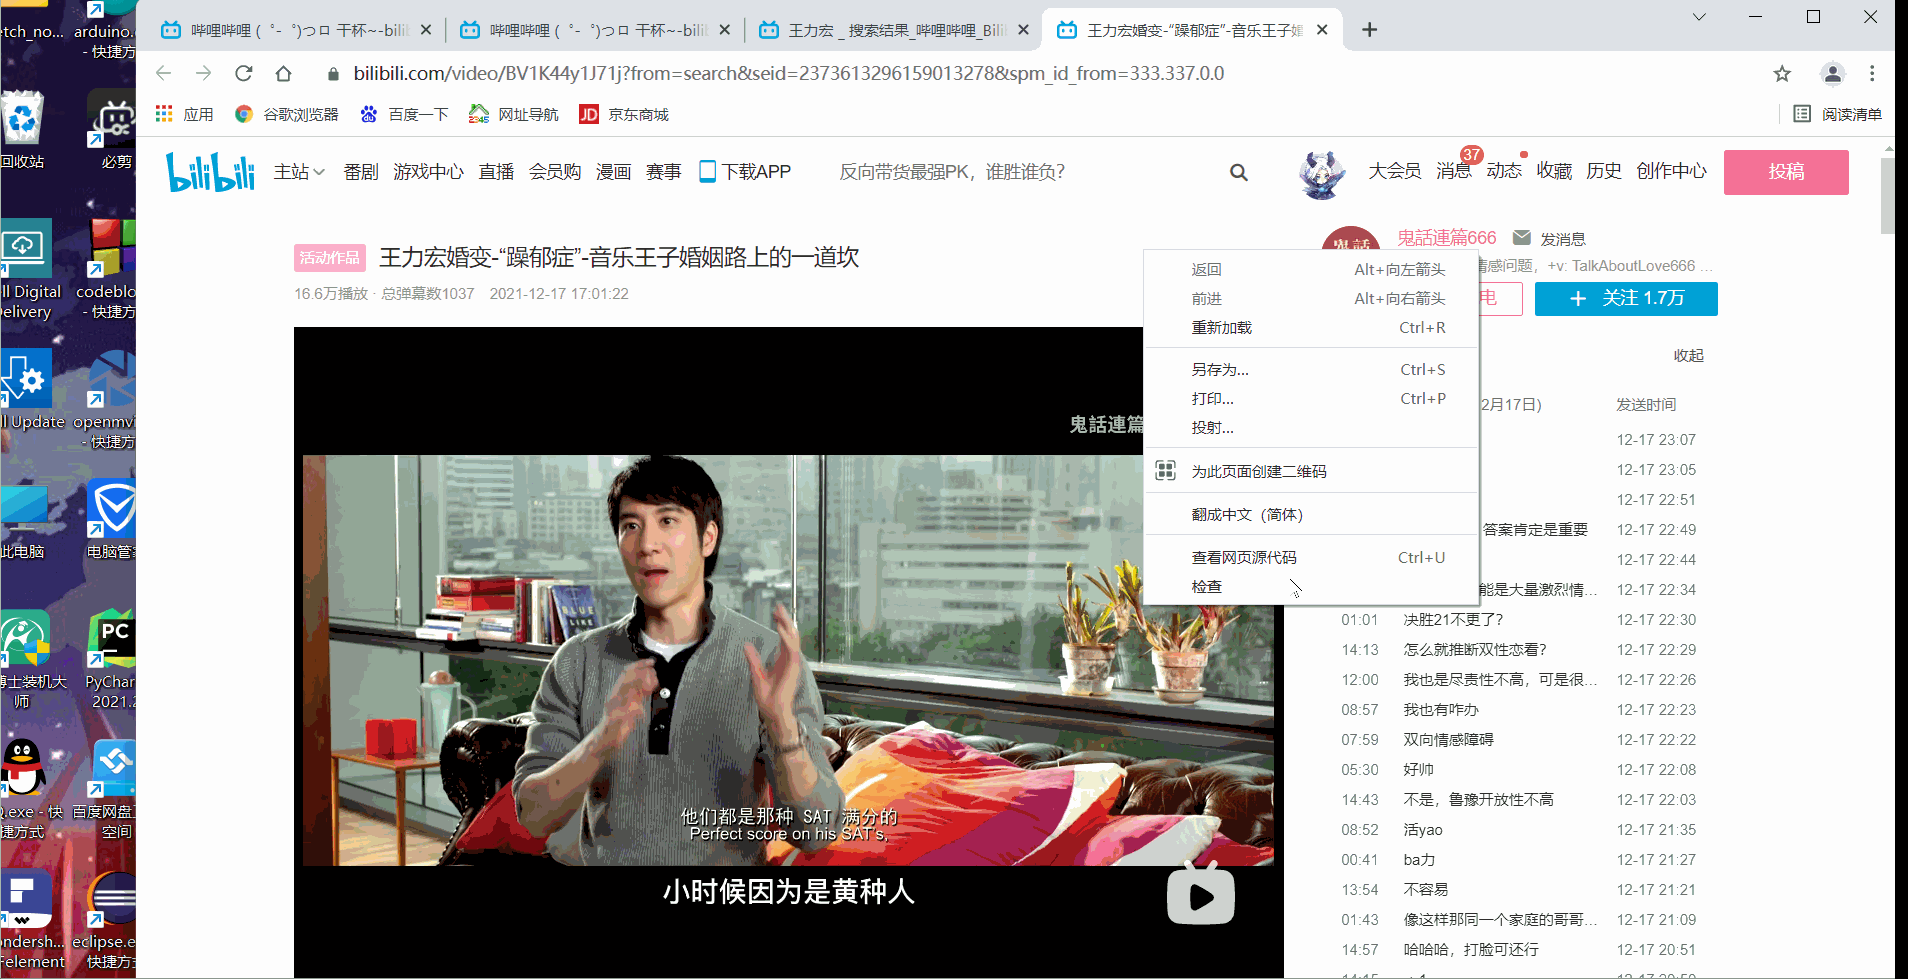Open 漫画 section
The width and height of the screenshot is (1908, 979).
(x=613, y=172)
